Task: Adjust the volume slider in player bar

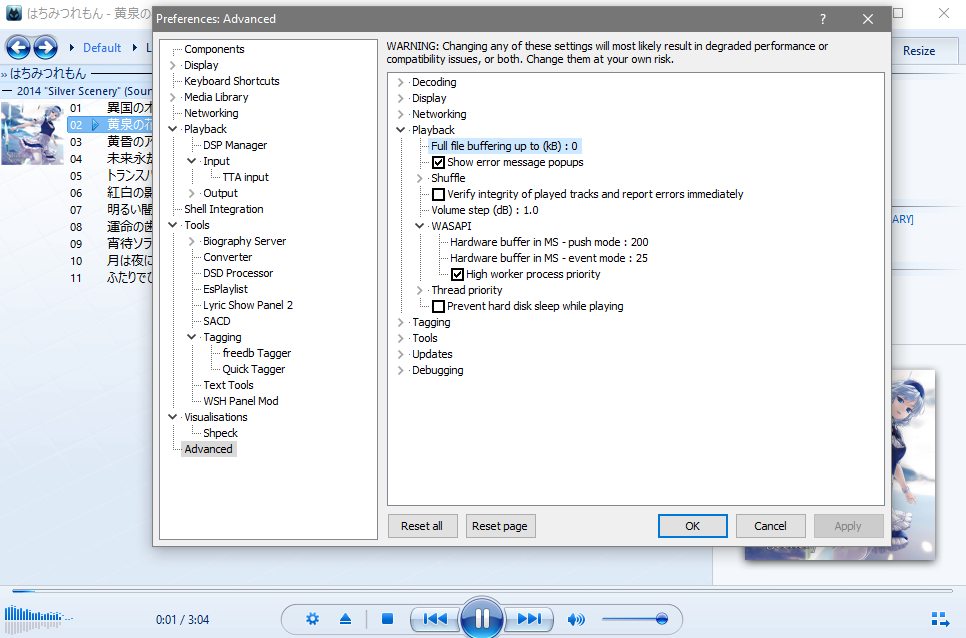Action: [635, 619]
